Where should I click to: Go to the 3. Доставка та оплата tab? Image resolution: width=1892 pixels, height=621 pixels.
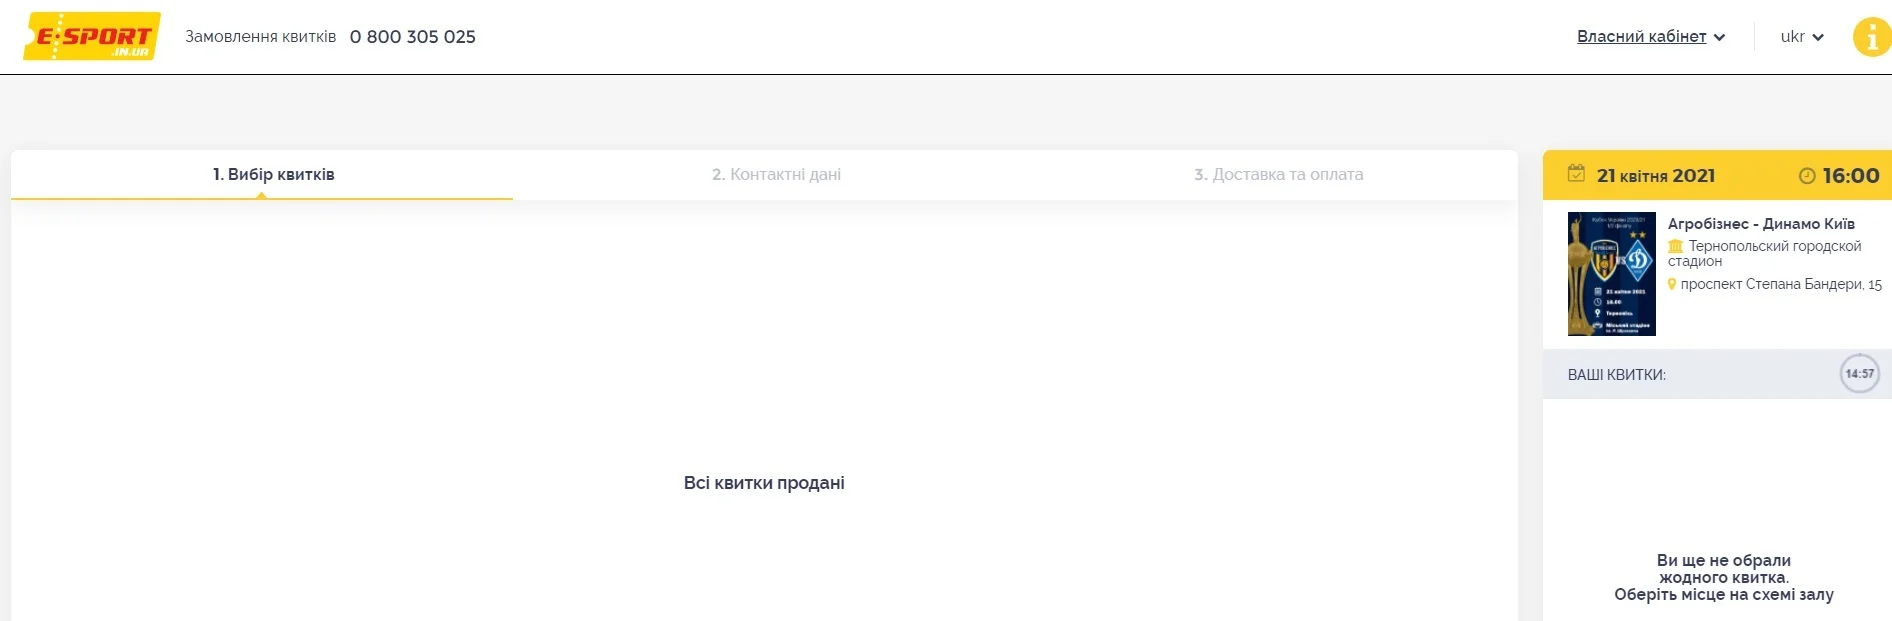pyautogui.click(x=1278, y=174)
